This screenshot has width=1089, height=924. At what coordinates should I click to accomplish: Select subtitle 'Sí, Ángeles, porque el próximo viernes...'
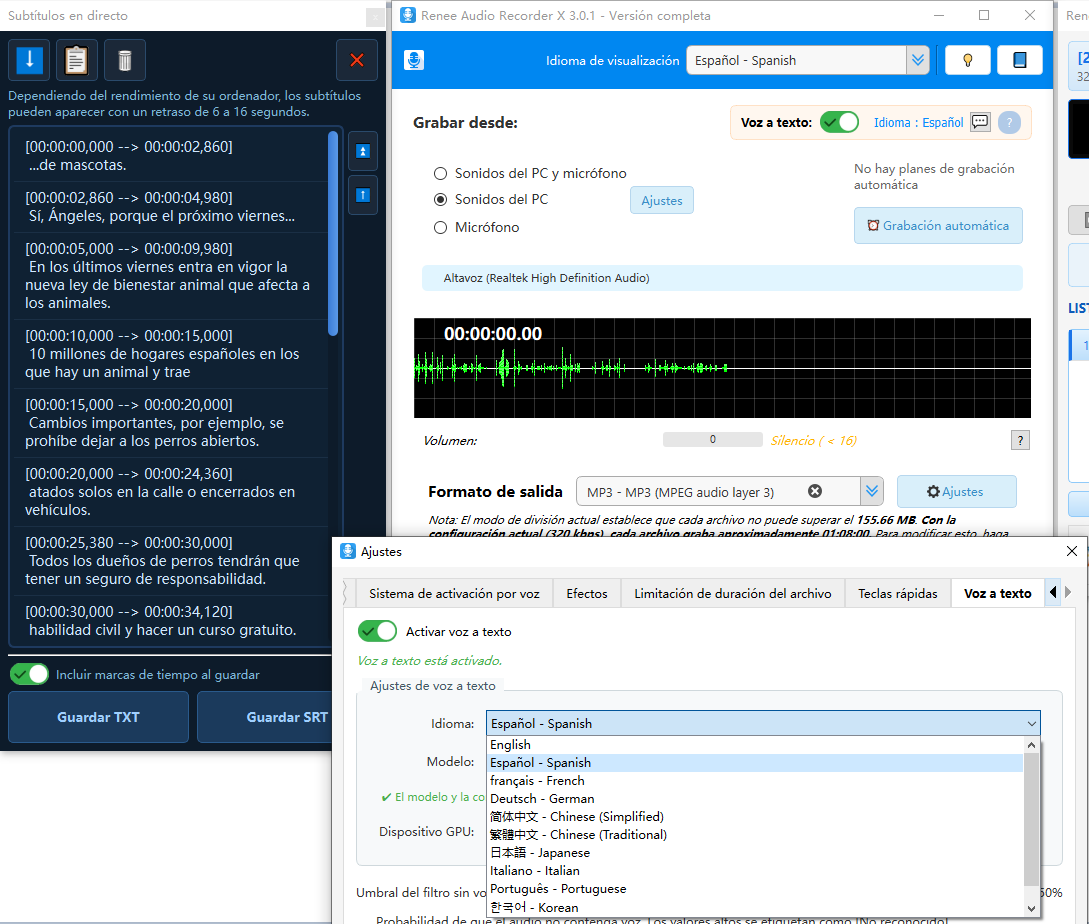[x=171, y=207]
